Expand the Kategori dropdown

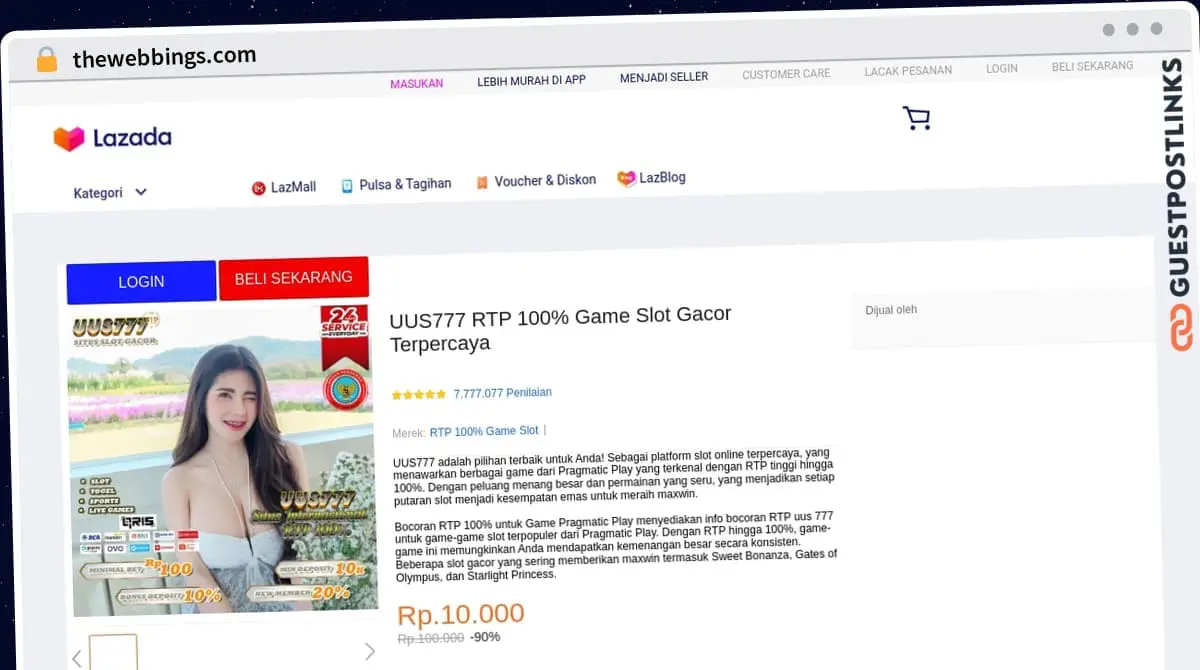point(110,193)
